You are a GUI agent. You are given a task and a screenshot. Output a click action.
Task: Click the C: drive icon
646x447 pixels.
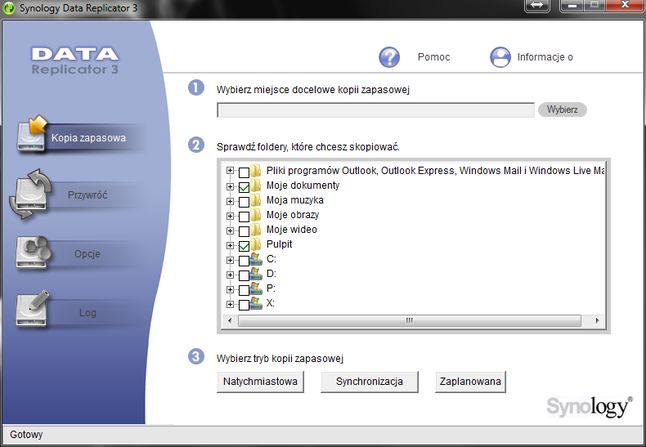point(256,259)
